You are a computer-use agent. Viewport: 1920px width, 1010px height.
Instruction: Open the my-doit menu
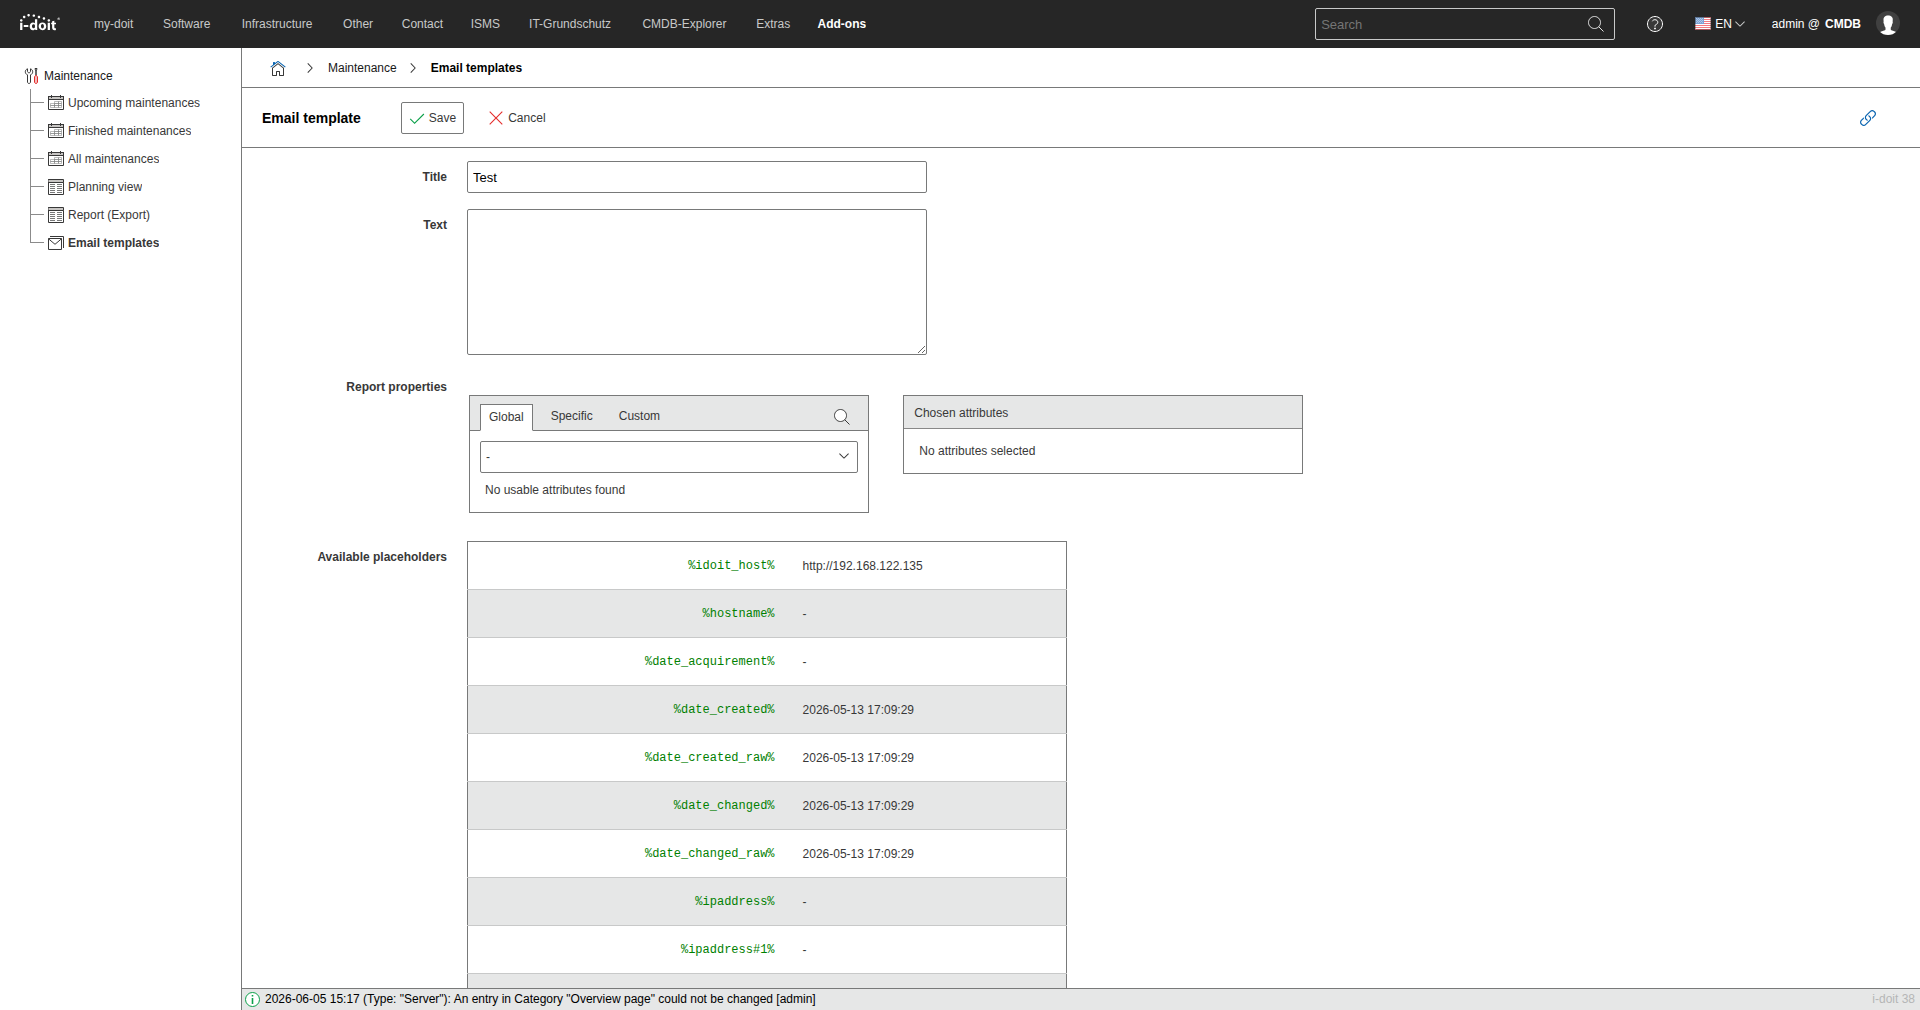click(113, 24)
